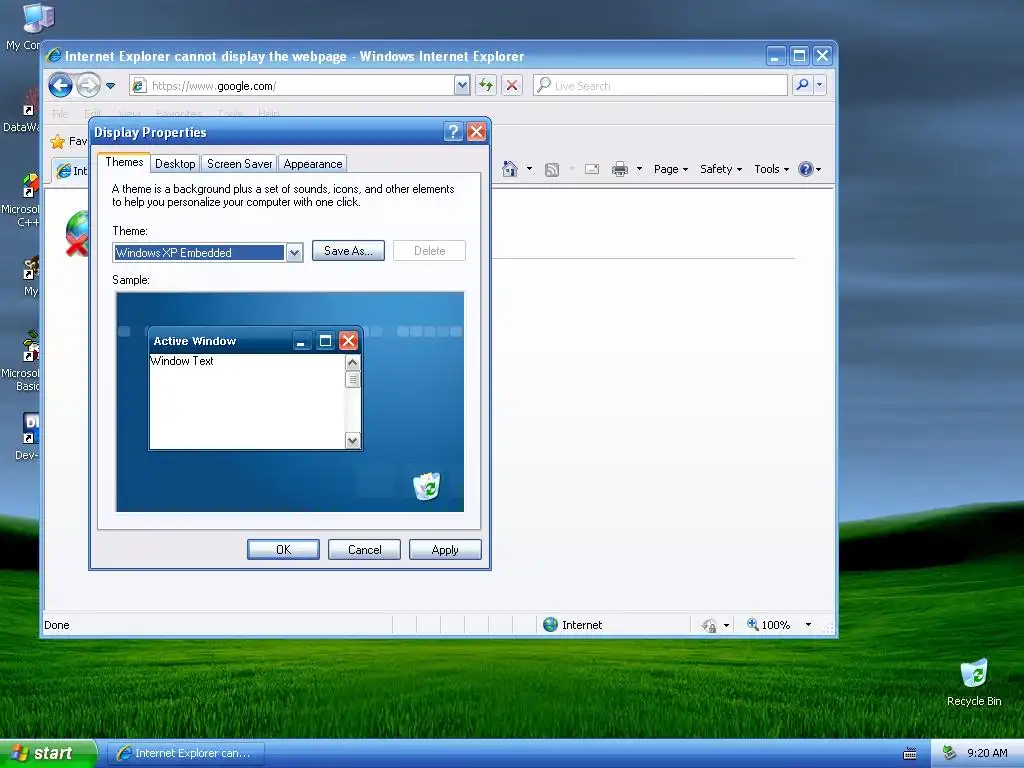1024x768 pixels.
Task: Open the Page menu
Action: (x=671, y=169)
